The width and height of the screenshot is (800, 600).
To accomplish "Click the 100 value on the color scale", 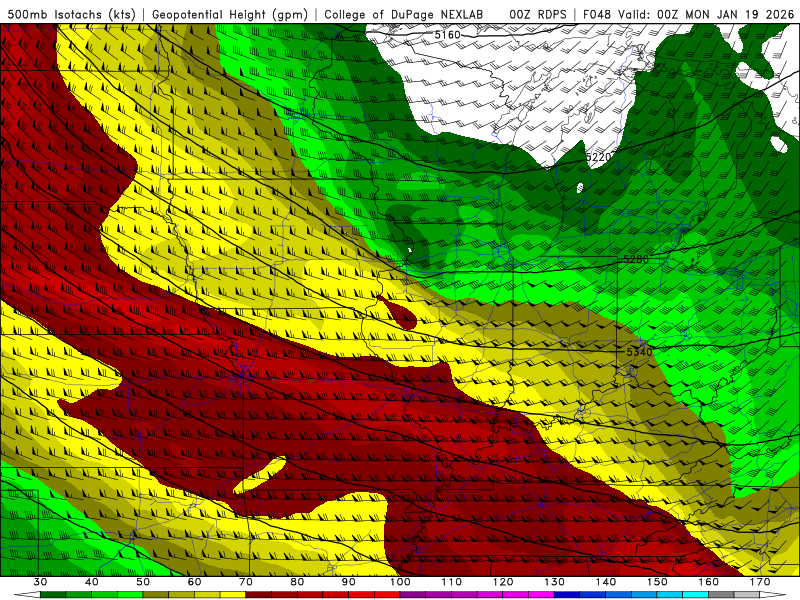I will 400,582.
